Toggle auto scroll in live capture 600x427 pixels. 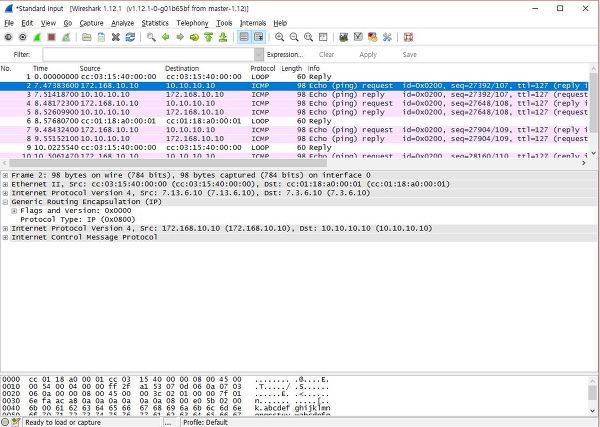click(x=259, y=37)
